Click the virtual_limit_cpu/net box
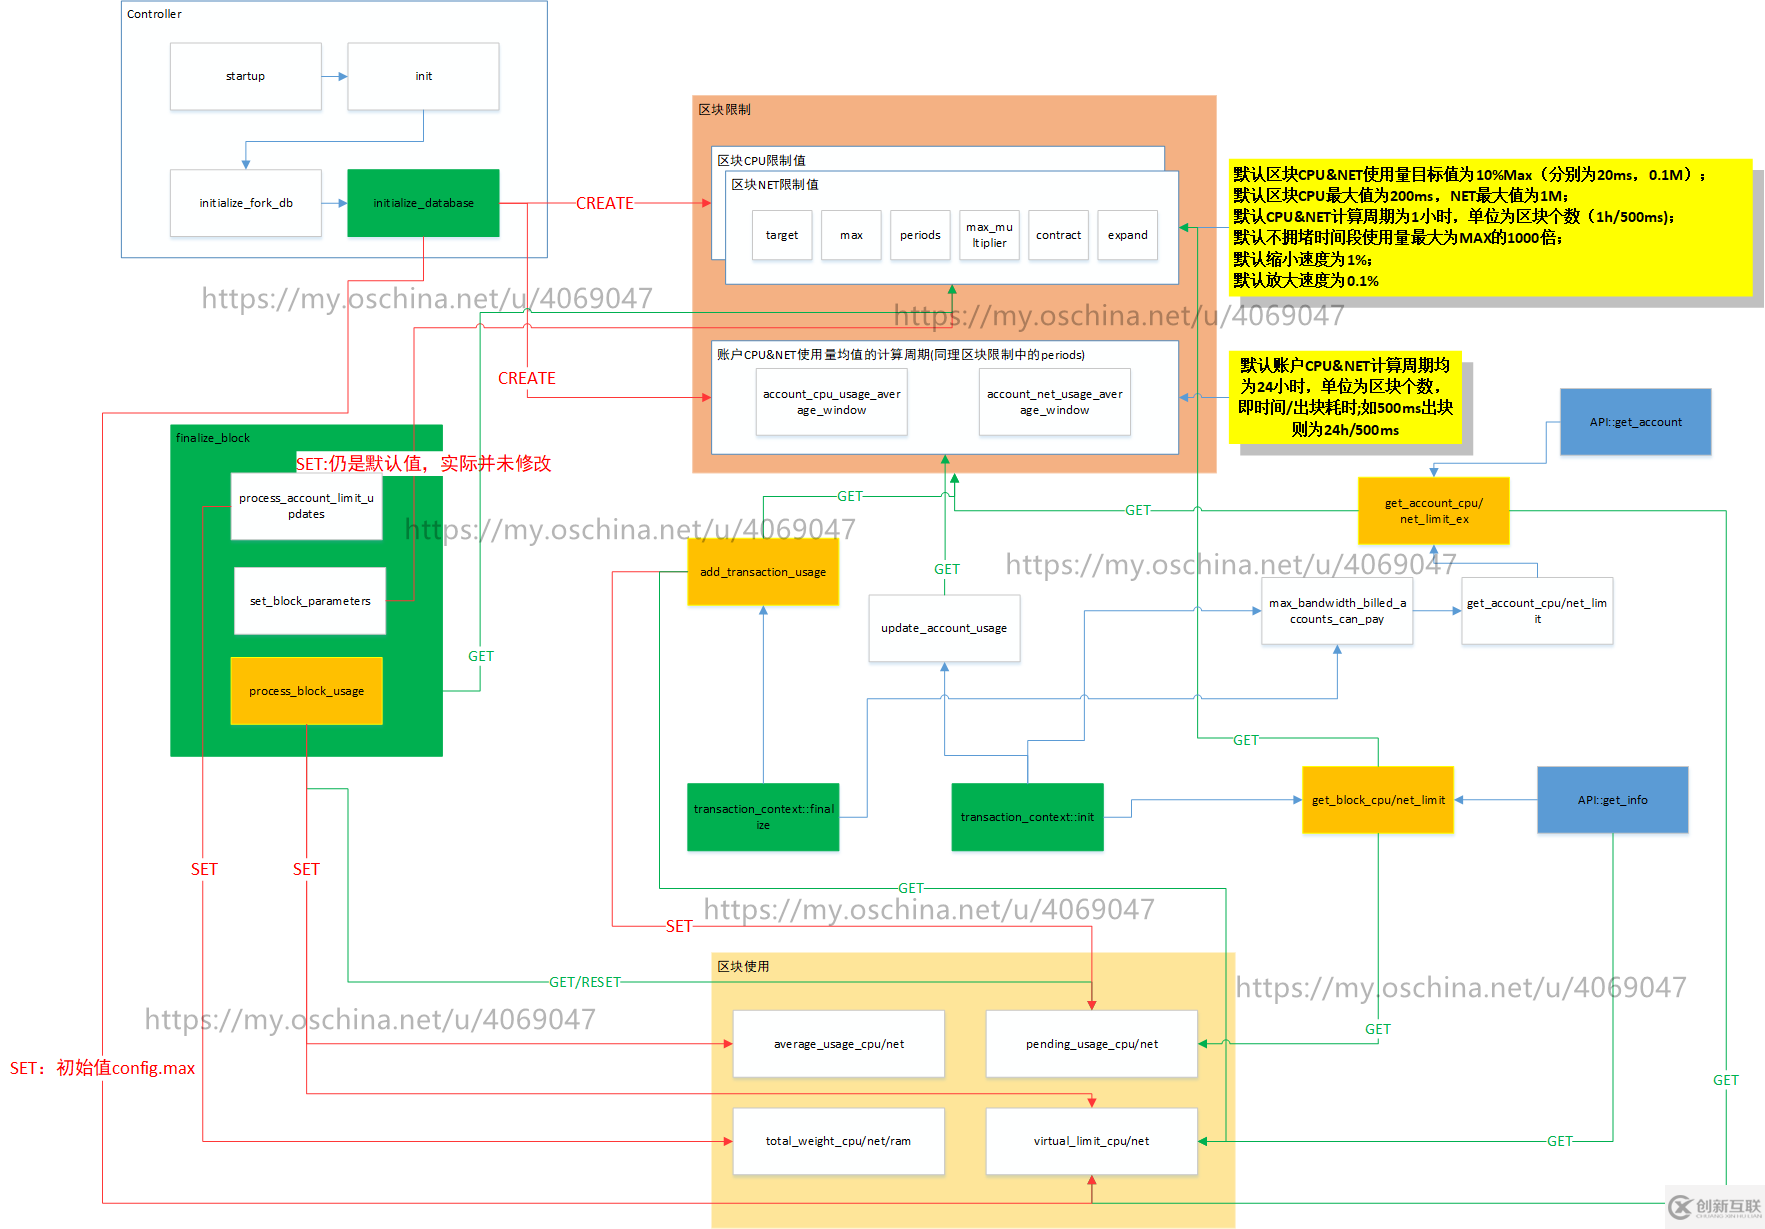Screen dimensions: 1765x1229 [1091, 1140]
